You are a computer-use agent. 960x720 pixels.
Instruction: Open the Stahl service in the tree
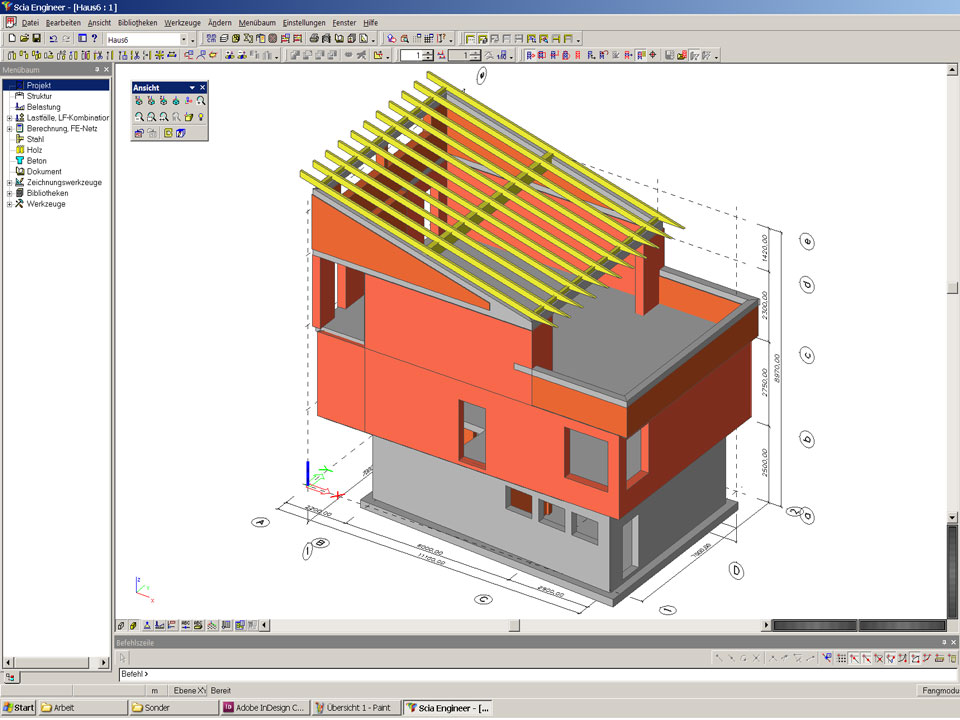(x=35, y=139)
